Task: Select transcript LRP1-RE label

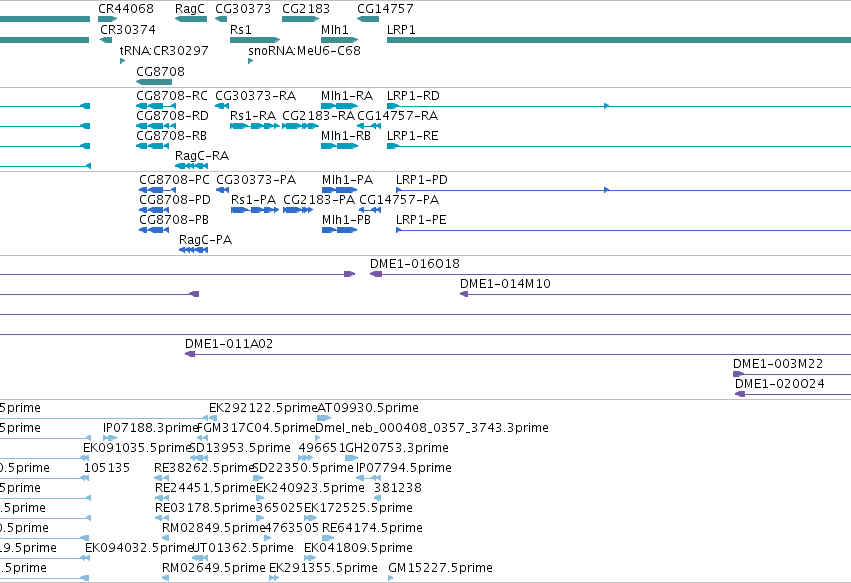Action: pos(413,136)
